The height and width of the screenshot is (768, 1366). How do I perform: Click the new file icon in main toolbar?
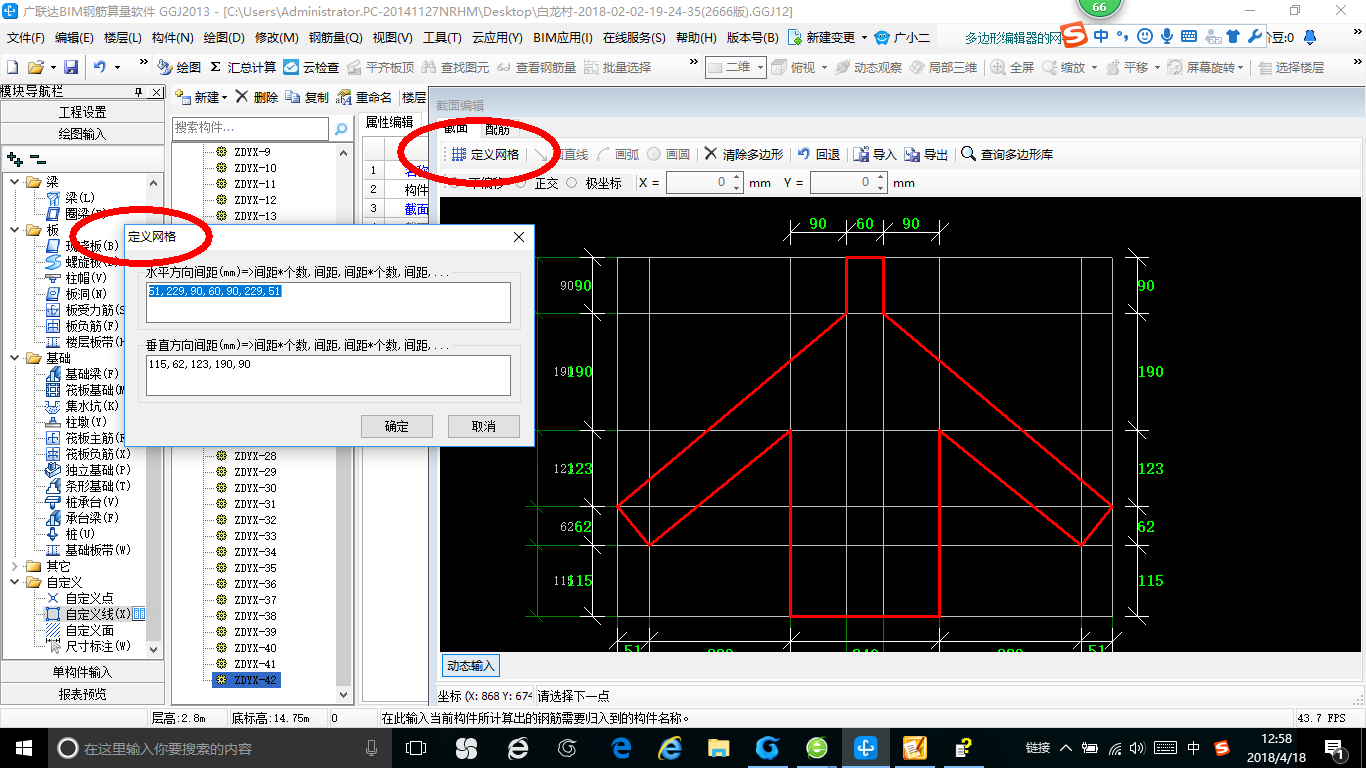pyautogui.click(x=12, y=67)
